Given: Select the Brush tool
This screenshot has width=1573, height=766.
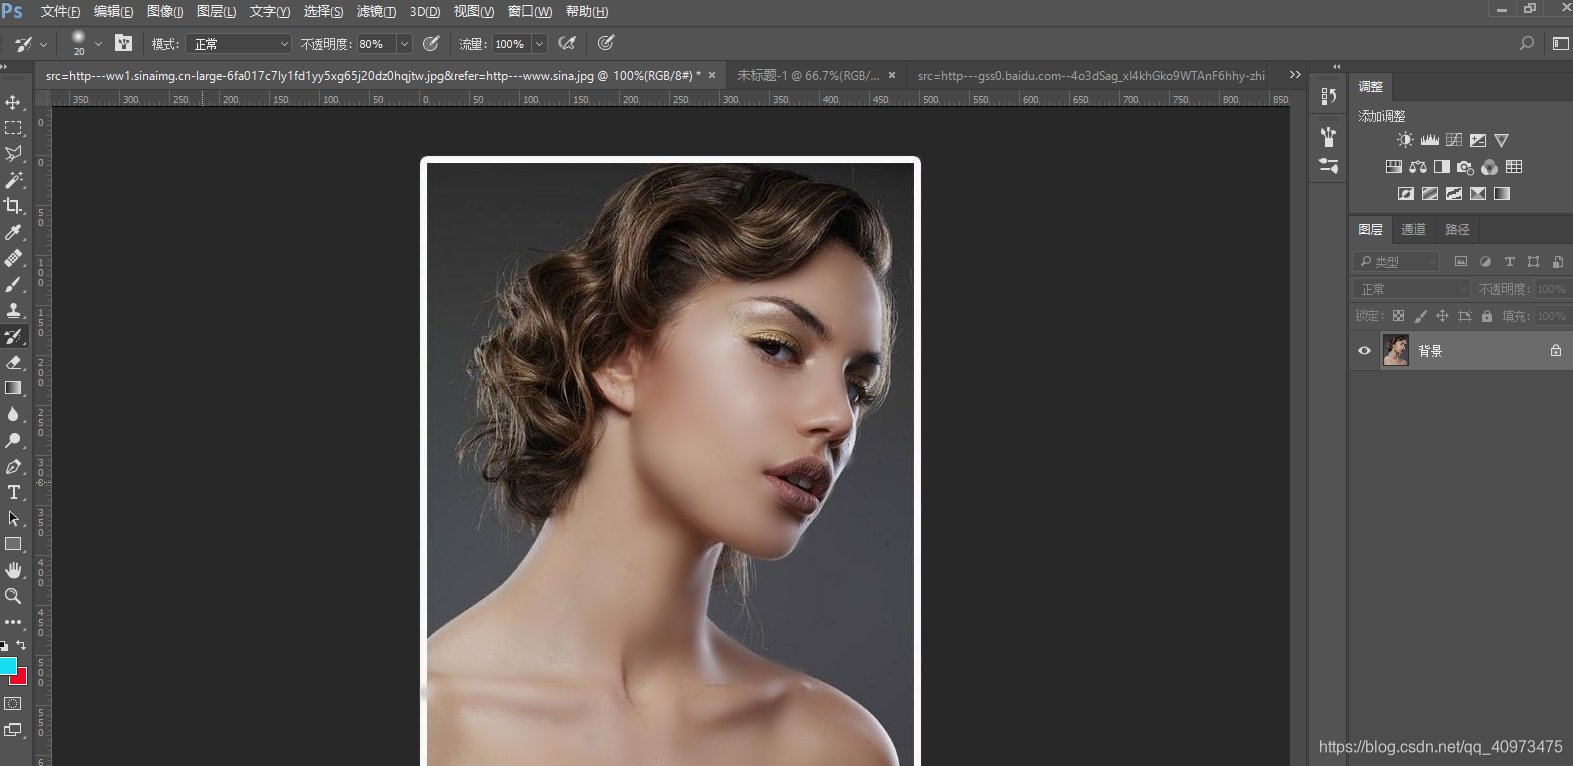Looking at the screenshot, I should click(x=13, y=284).
